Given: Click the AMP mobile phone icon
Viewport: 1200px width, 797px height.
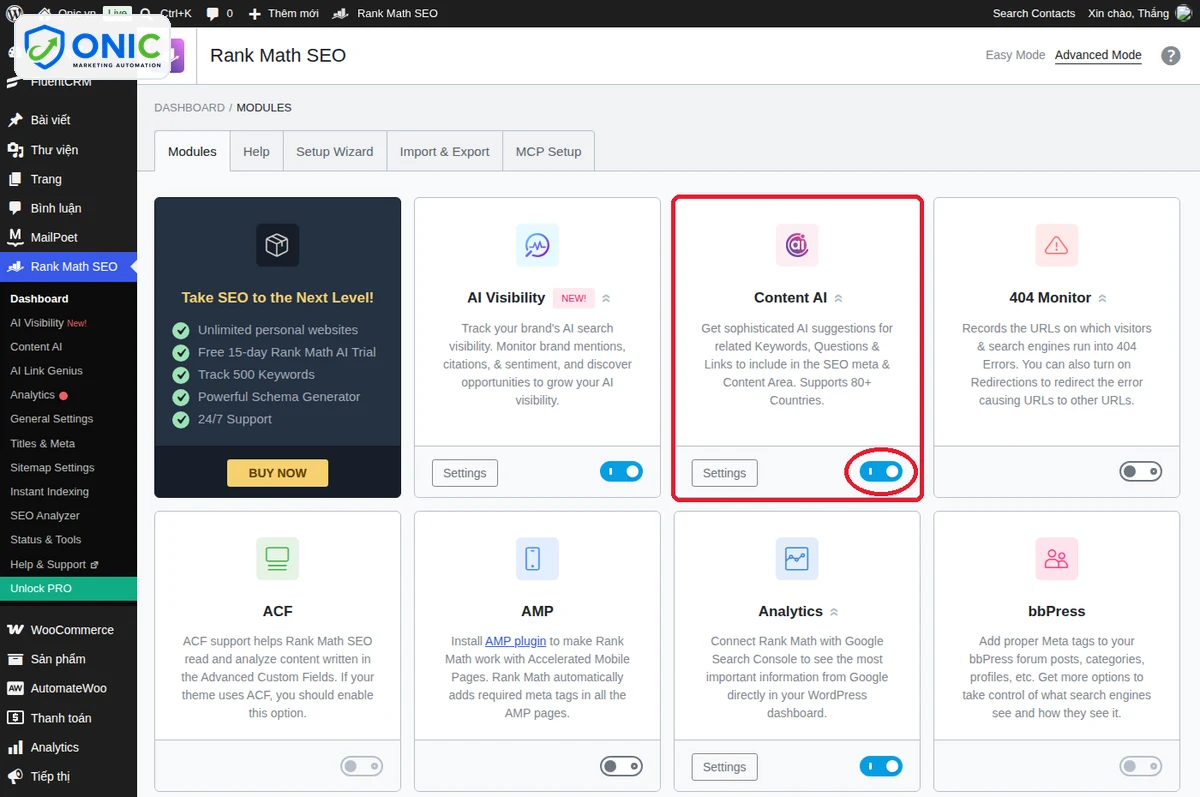Looking at the screenshot, I should pos(537,558).
